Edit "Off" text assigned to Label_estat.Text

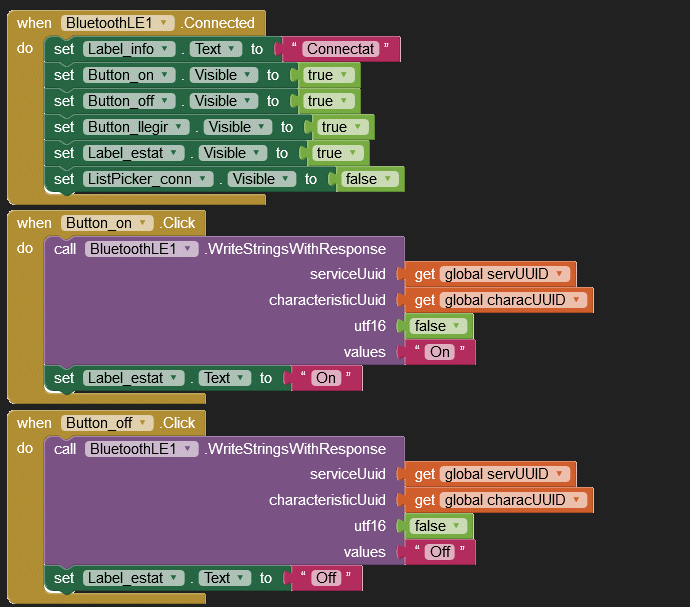[x=326, y=578]
